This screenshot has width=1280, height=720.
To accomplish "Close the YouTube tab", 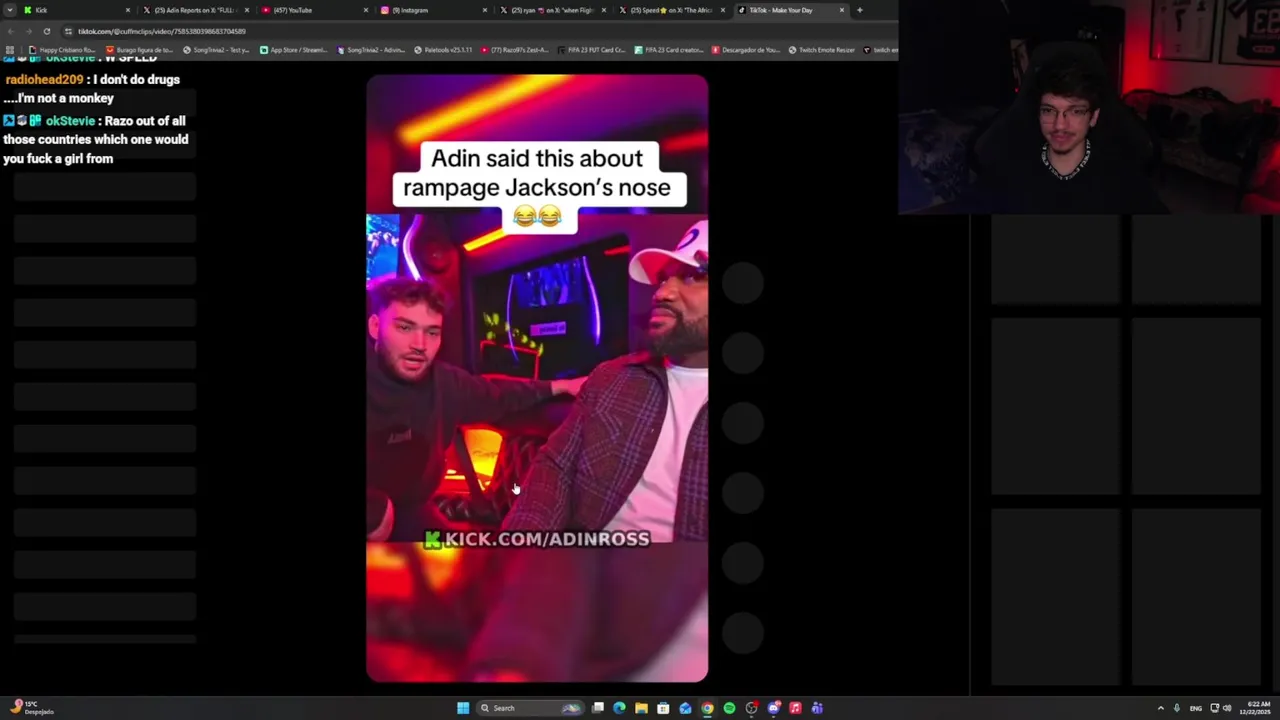I will click(x=366, y=10).
